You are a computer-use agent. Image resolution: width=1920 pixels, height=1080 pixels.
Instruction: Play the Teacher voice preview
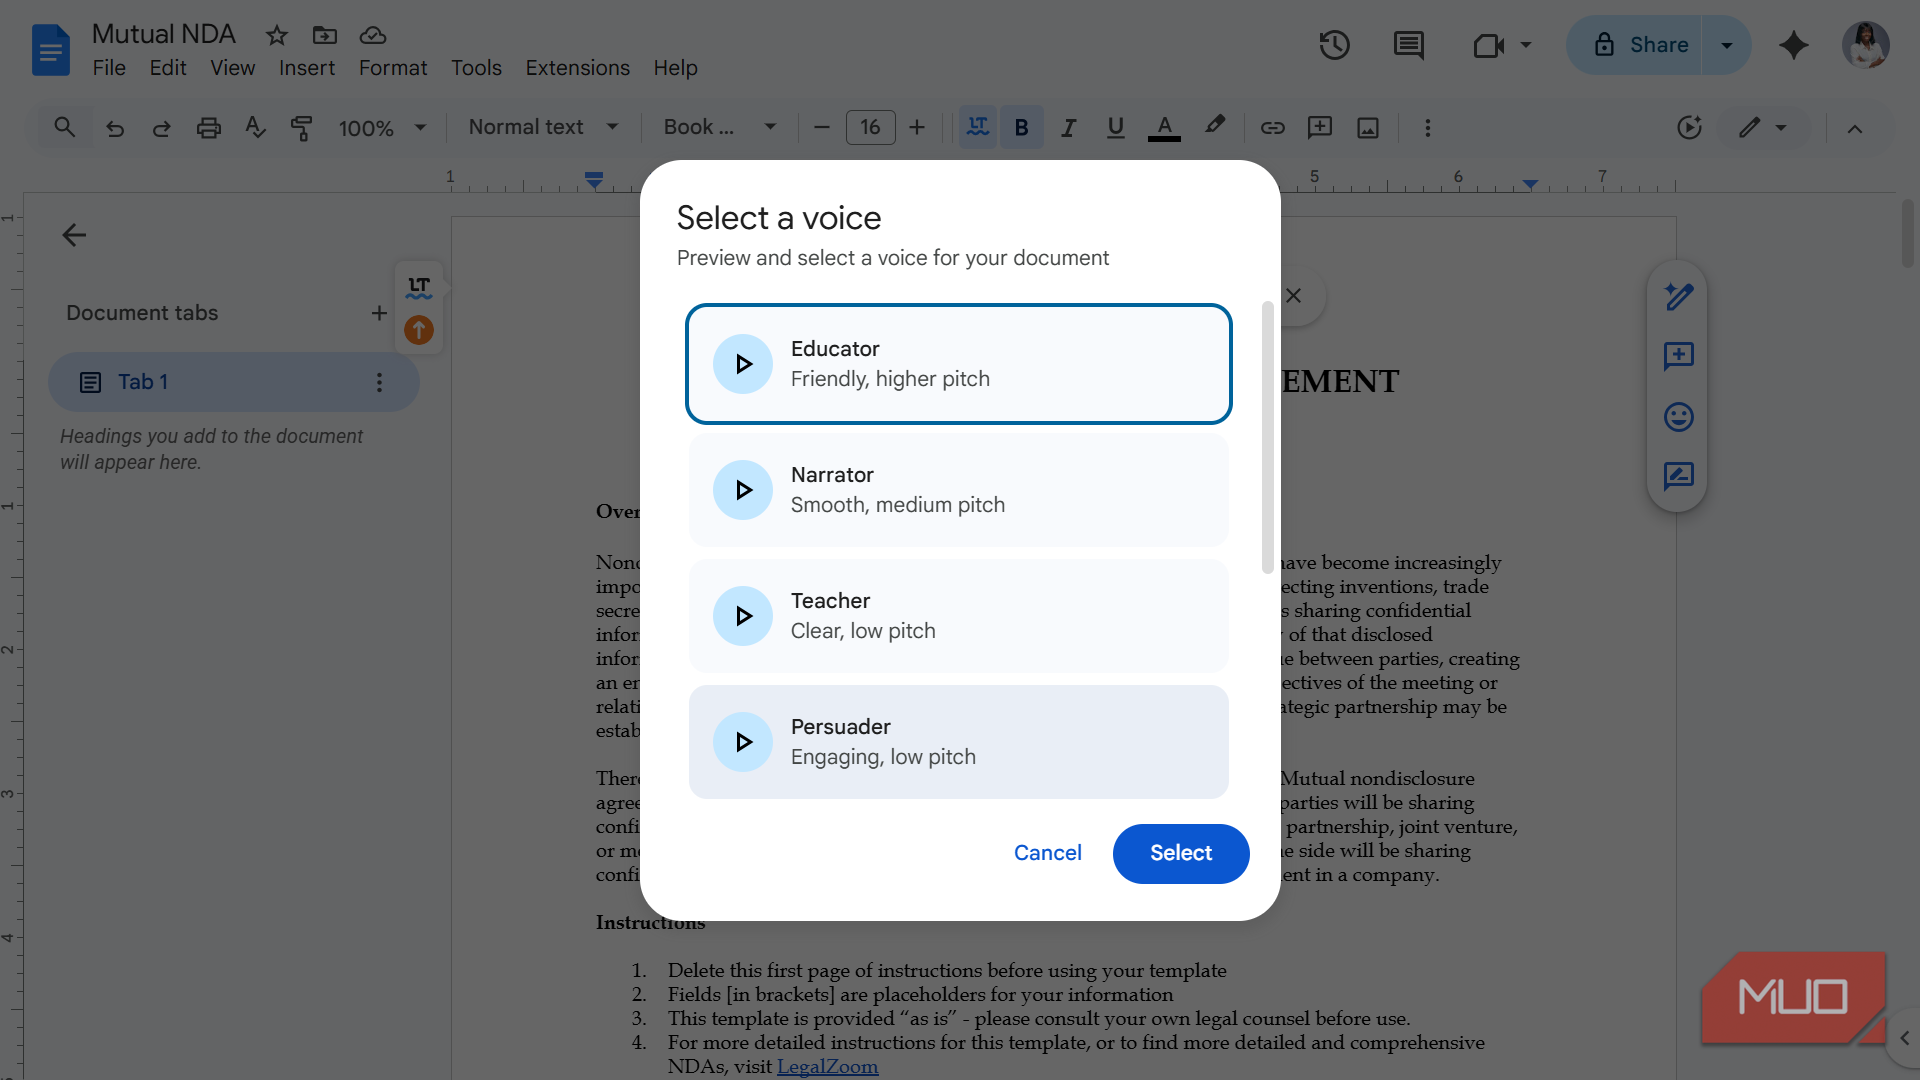click(x=742, y=616)
